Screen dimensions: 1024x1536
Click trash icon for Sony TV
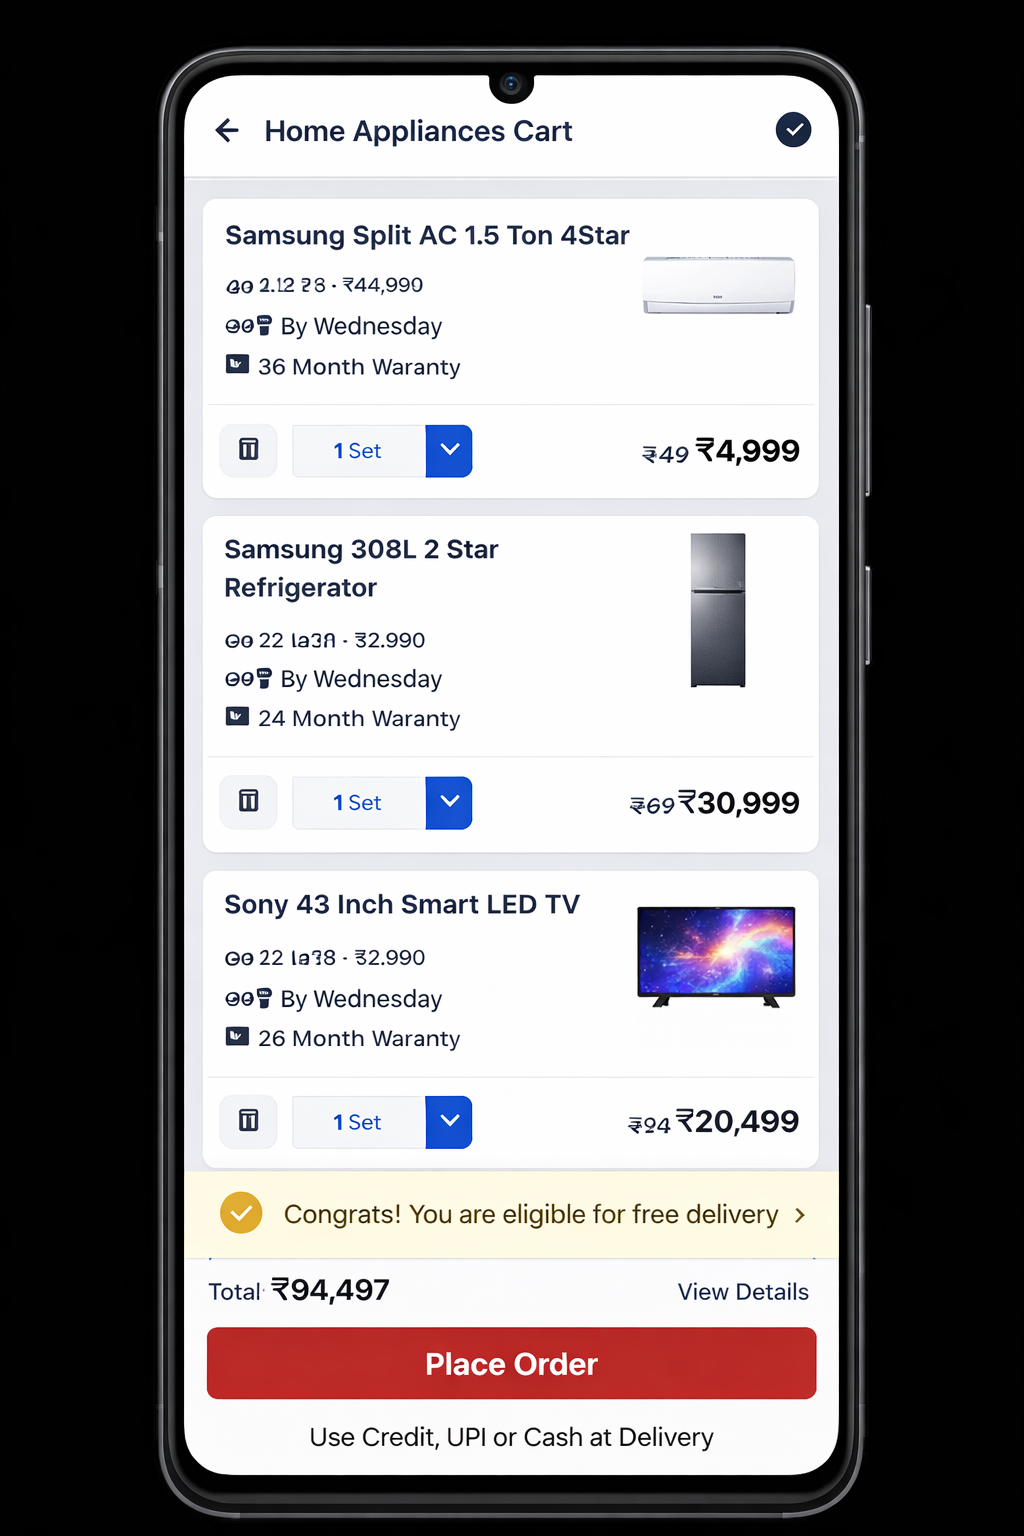click(249, 1121)
